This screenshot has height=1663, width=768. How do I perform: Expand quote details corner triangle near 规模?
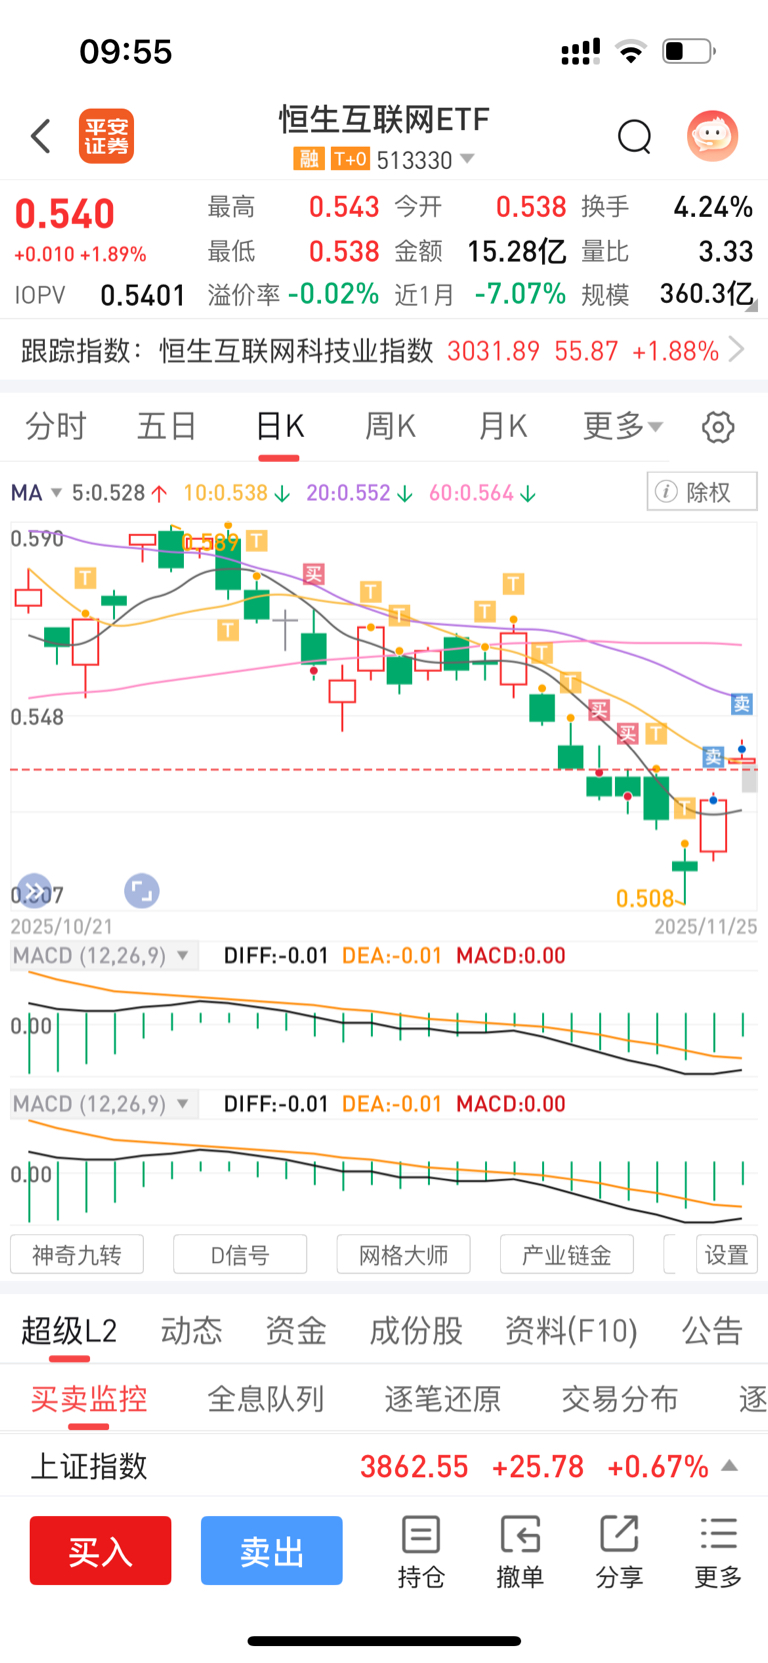pos(751,305)
